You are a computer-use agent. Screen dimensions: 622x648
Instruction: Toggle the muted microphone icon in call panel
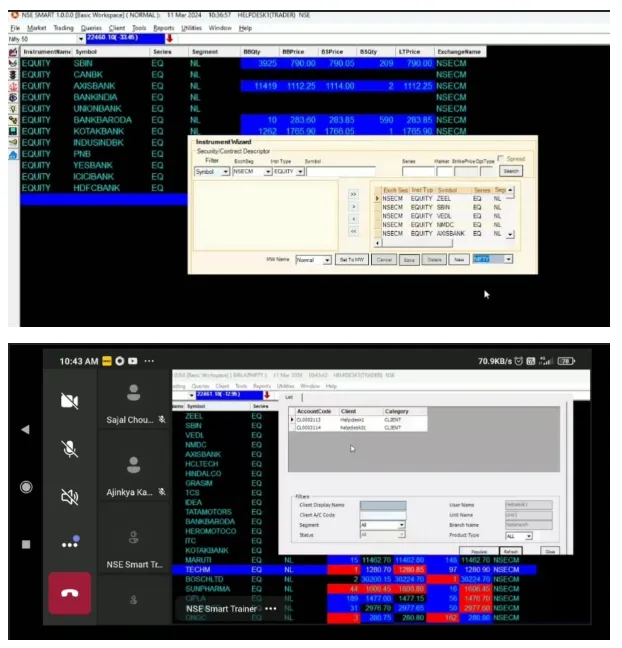(69, 449)
